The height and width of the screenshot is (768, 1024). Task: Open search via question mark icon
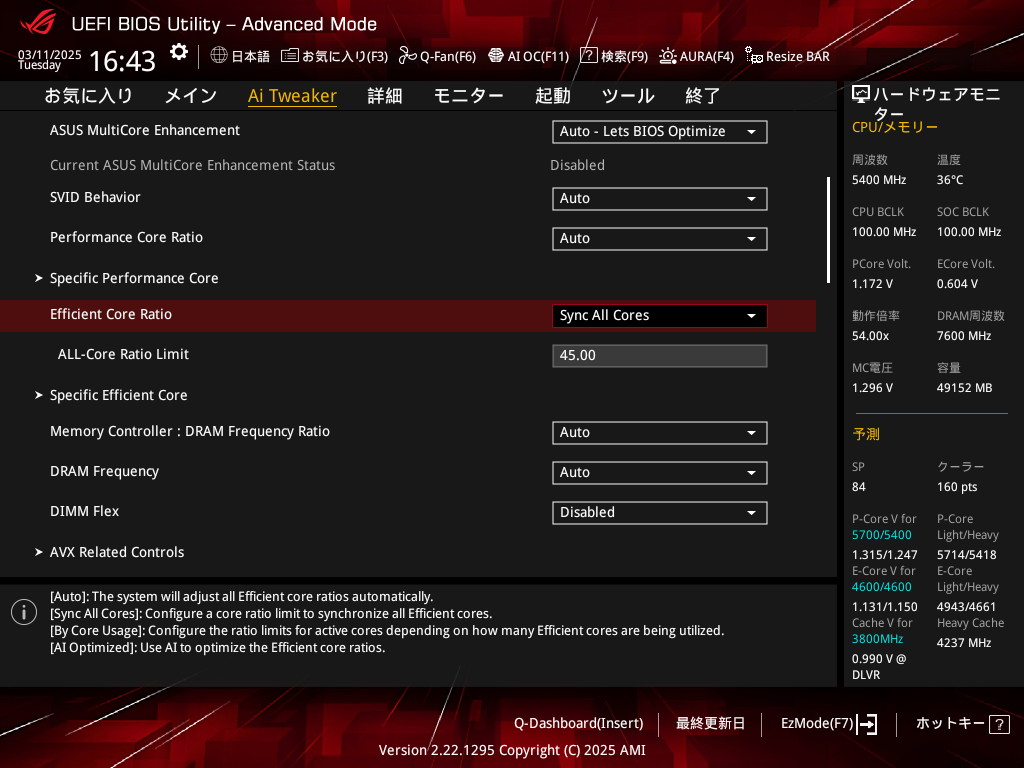click(589, 56)
